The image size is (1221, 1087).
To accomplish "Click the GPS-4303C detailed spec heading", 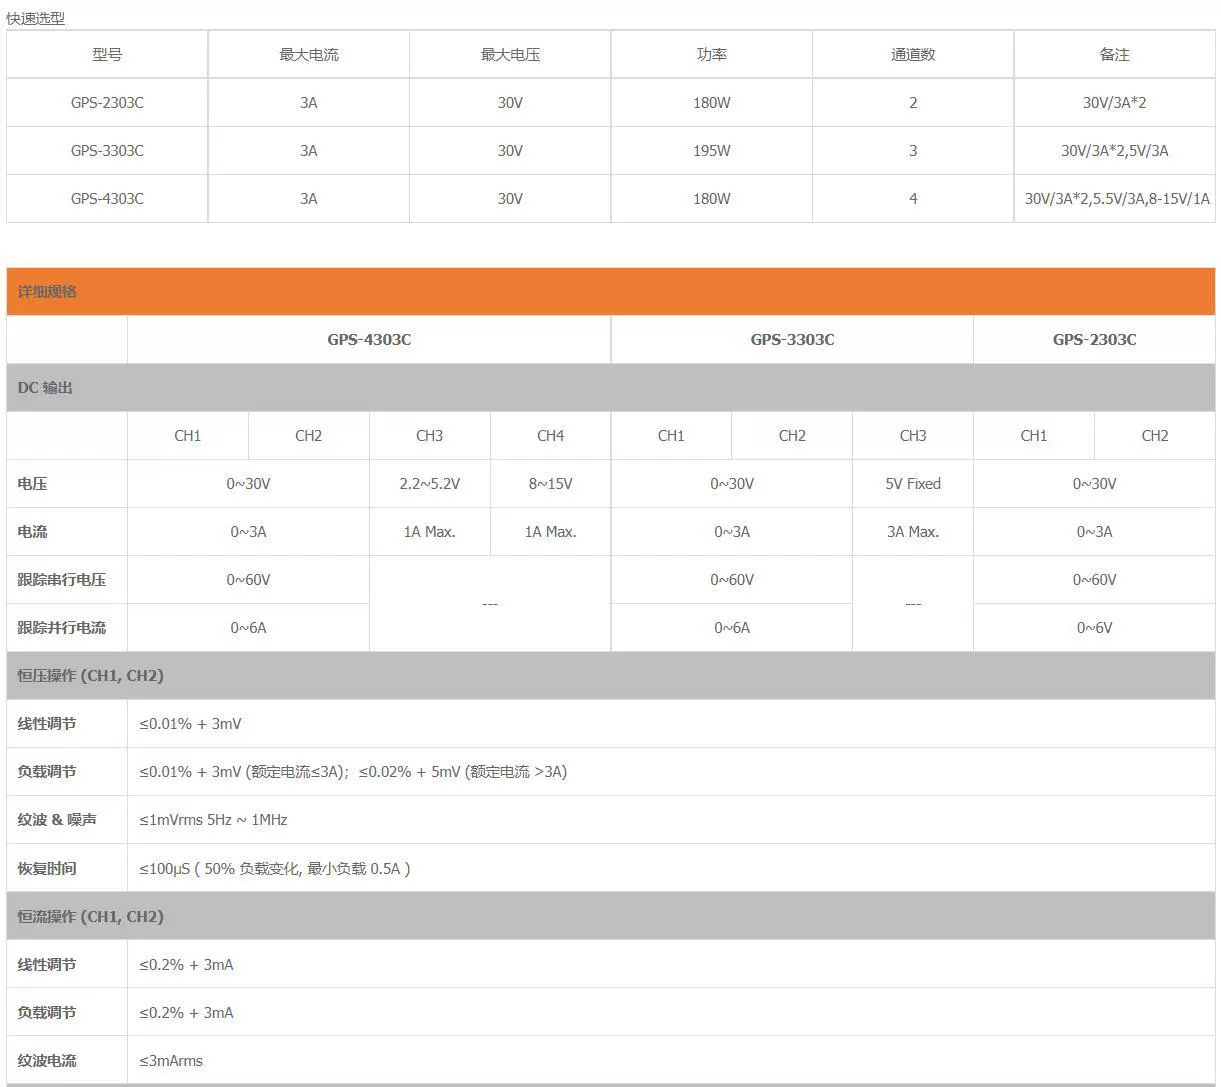I will pyautogui.click(x=369, y=340).
